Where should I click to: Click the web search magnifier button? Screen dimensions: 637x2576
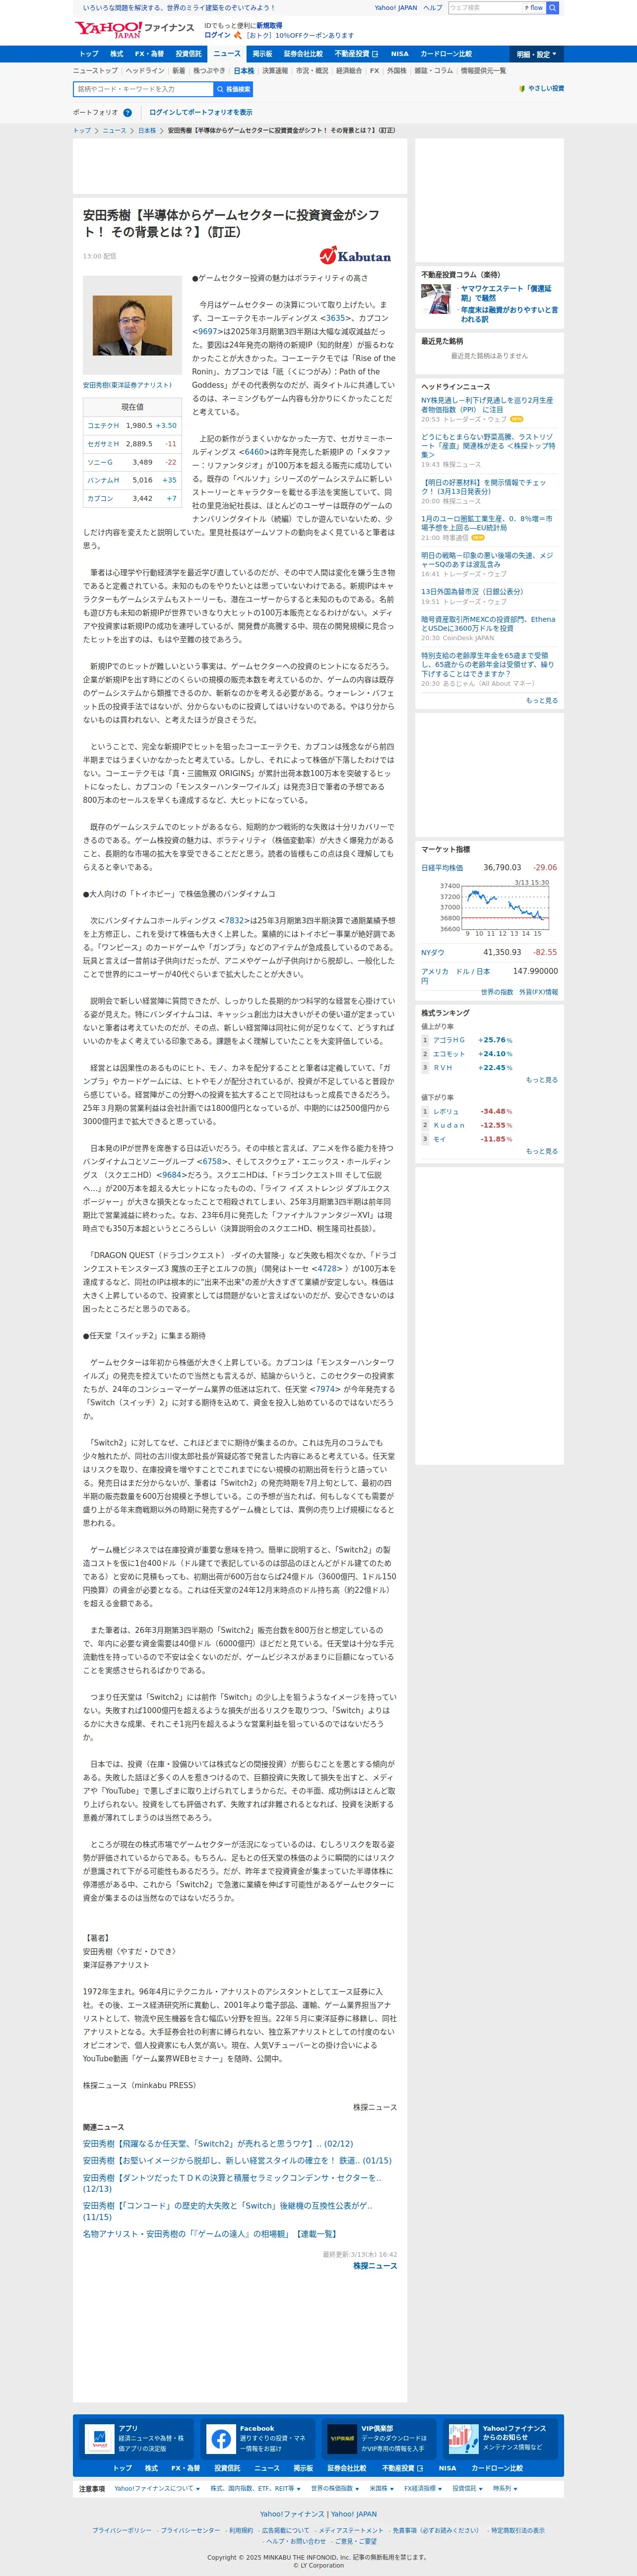[553, 8]
